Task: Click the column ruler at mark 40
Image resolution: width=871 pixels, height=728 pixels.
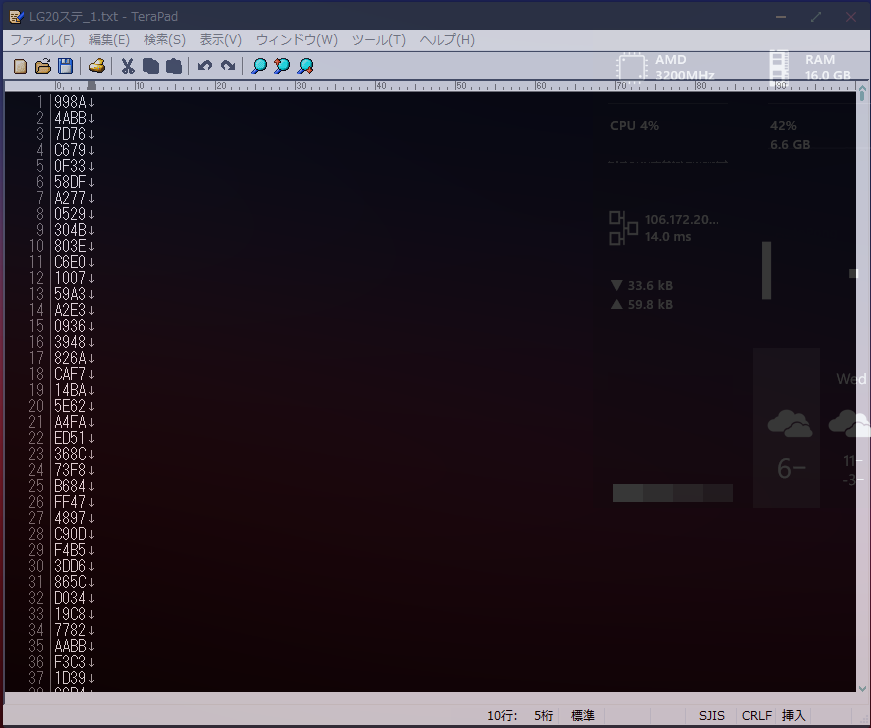Action: [x=381, y=86]
